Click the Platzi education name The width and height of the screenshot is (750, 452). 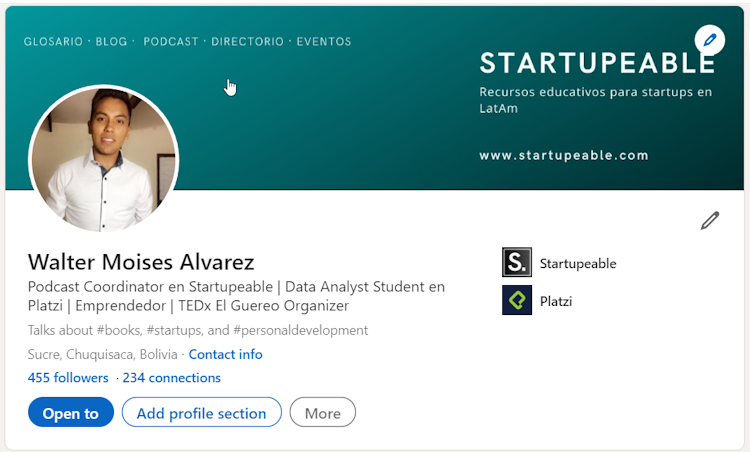pos(556,301)
